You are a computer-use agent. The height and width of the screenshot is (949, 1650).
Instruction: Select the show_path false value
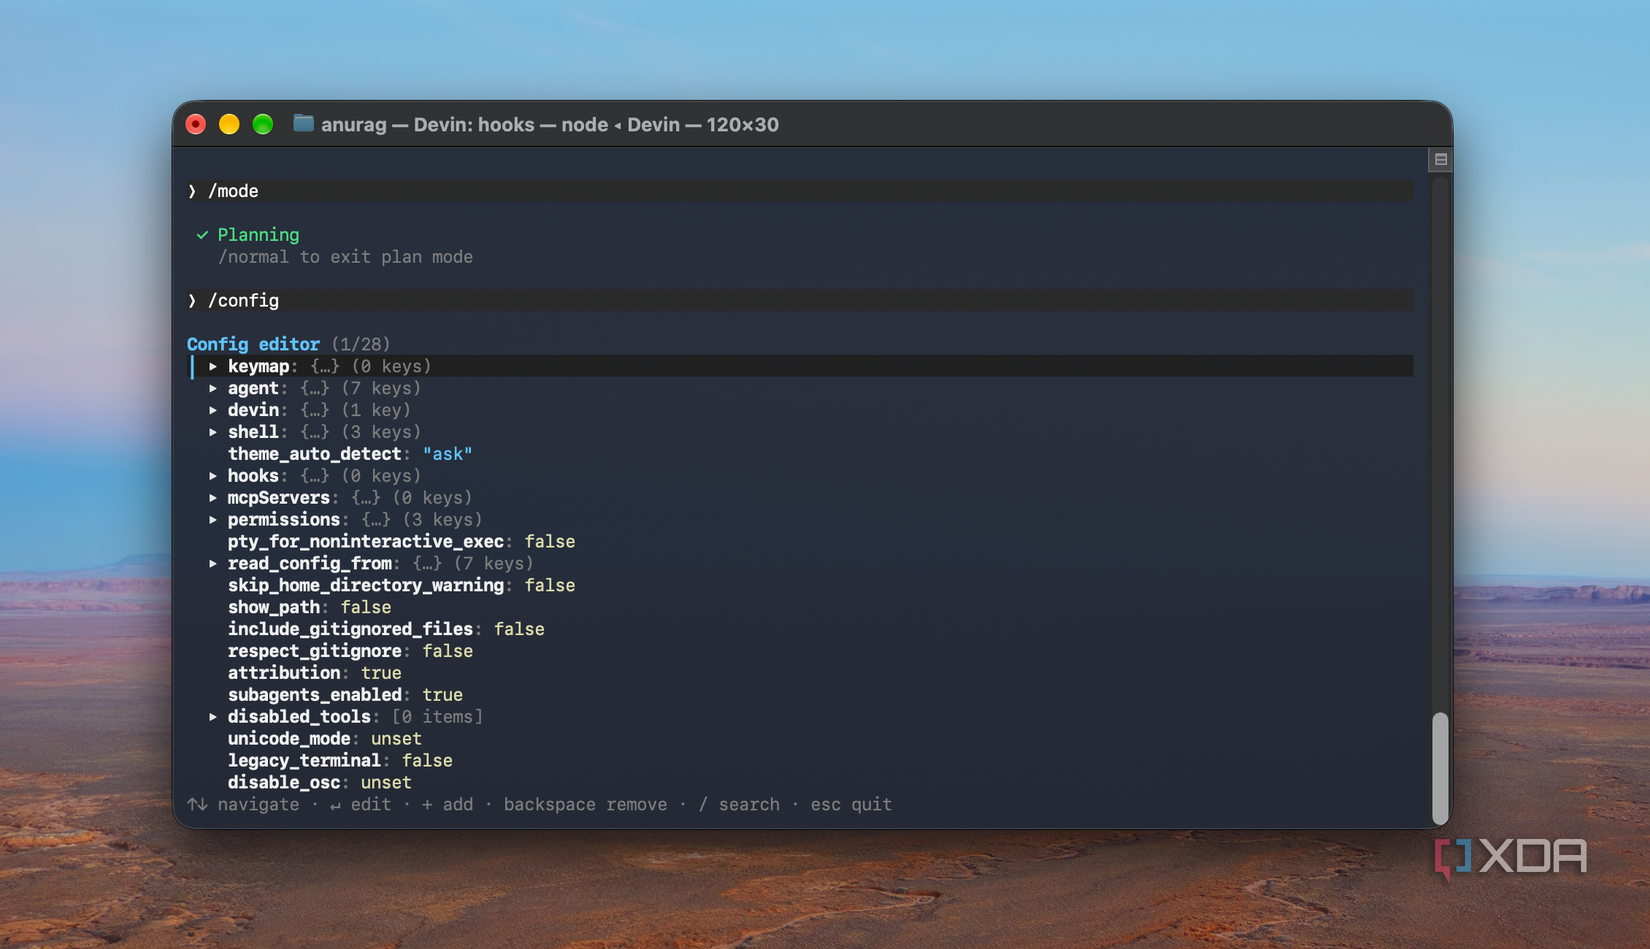(366, 608)
